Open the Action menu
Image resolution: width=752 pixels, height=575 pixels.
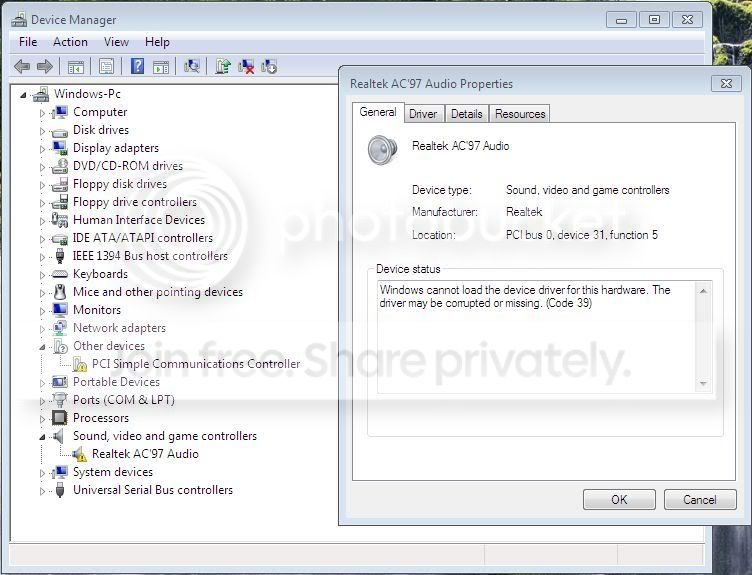[x=70, y=42]
